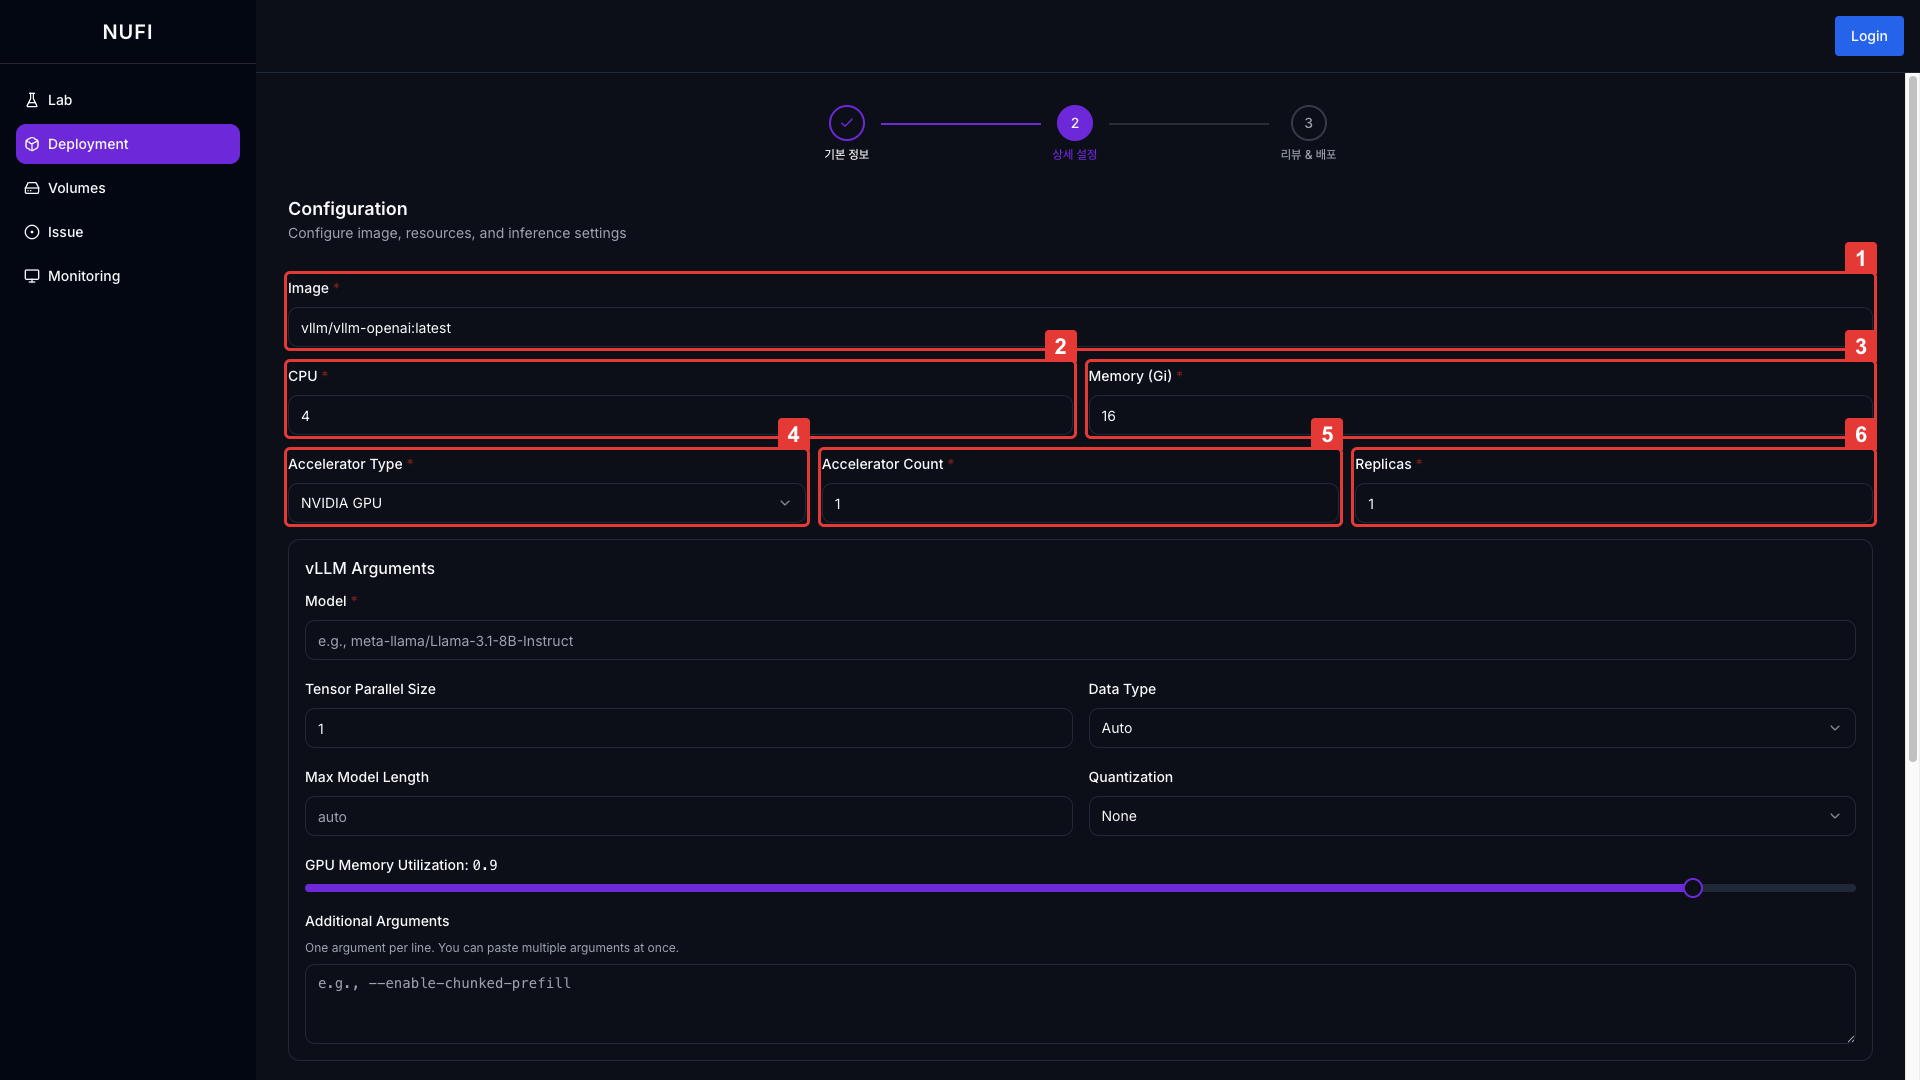Viewport: 1920px width, 1080px height.
Task: Click the Monitoring screen icon
Action: [32, 276]
